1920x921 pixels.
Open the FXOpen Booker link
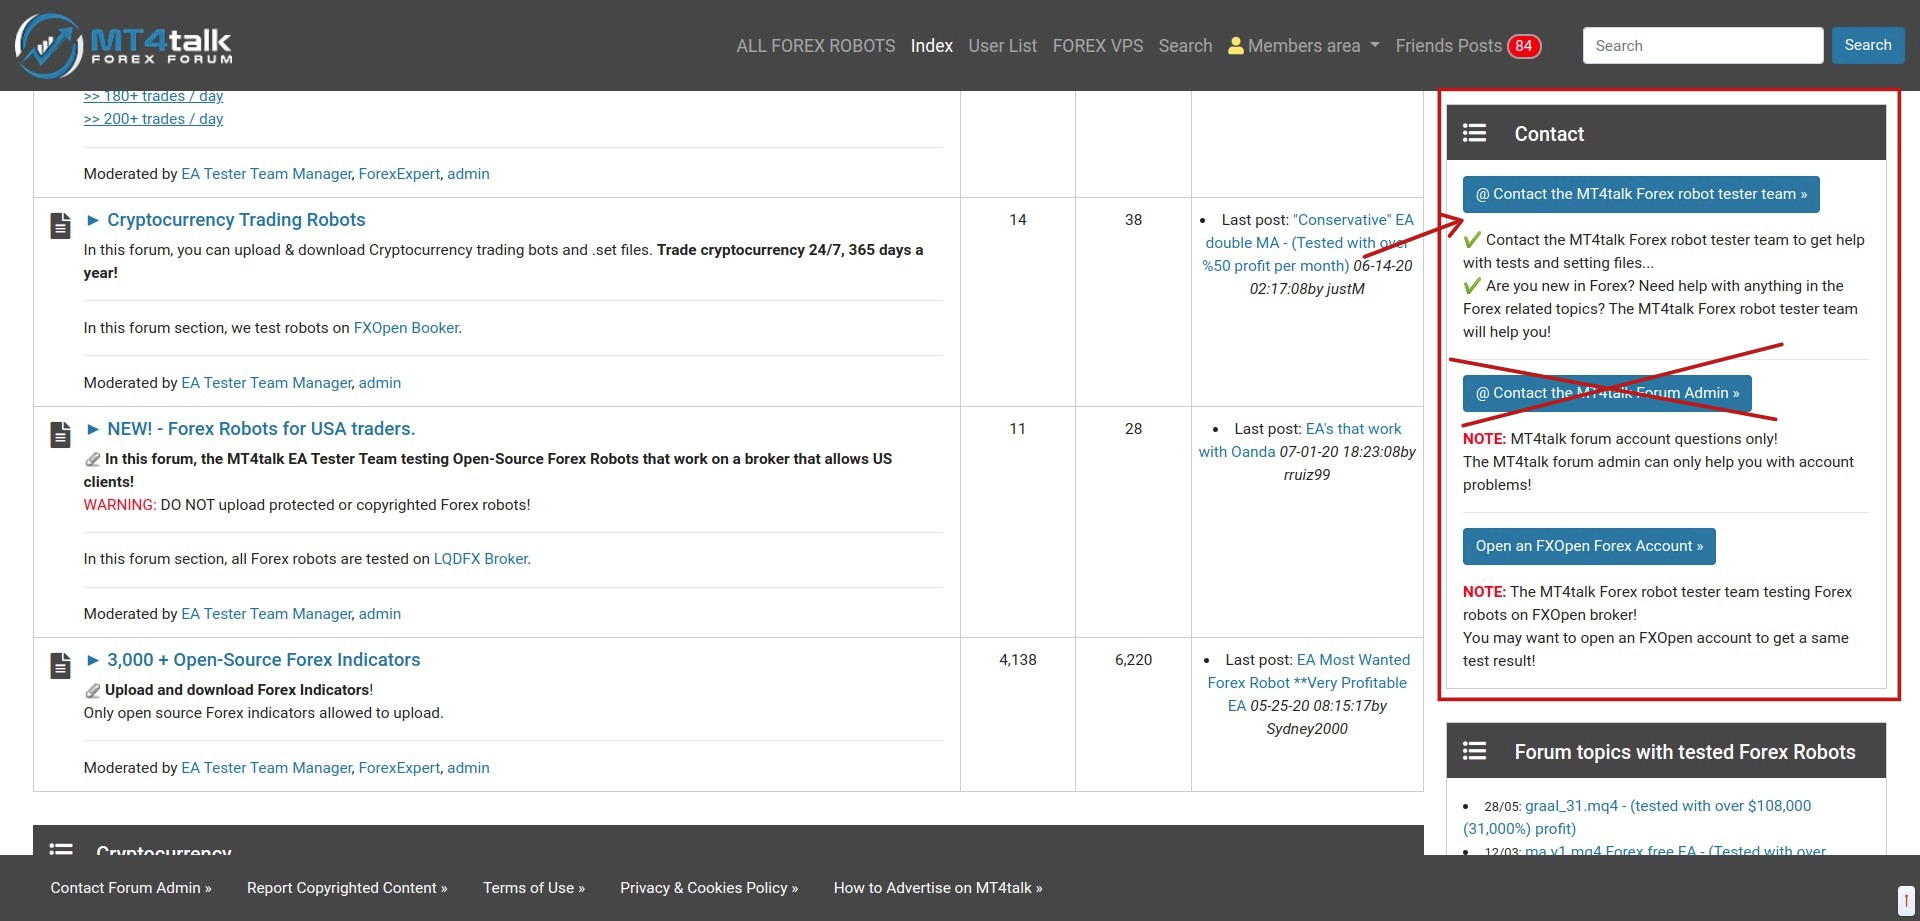point(406,328)
